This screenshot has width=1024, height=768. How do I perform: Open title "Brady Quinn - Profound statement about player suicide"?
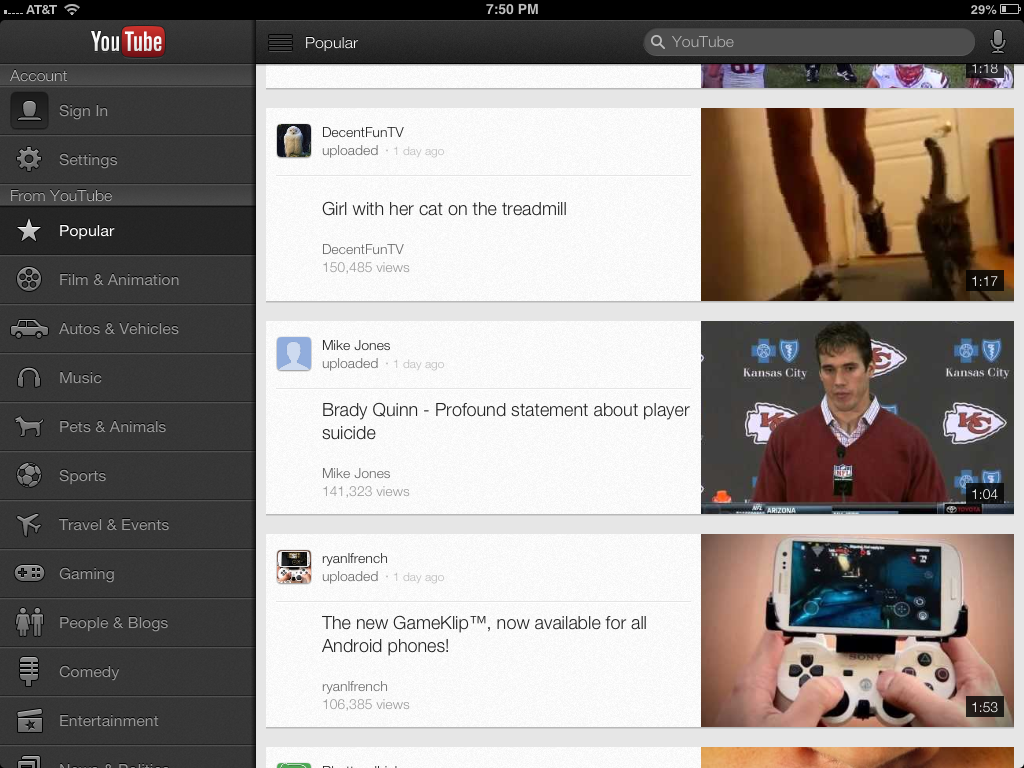click(505, 421)
